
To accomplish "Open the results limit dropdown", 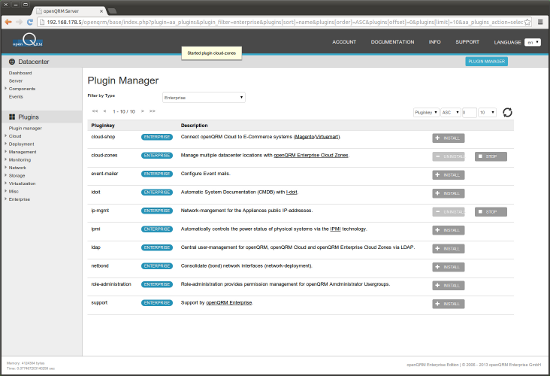I will click(x=487, y=112).
